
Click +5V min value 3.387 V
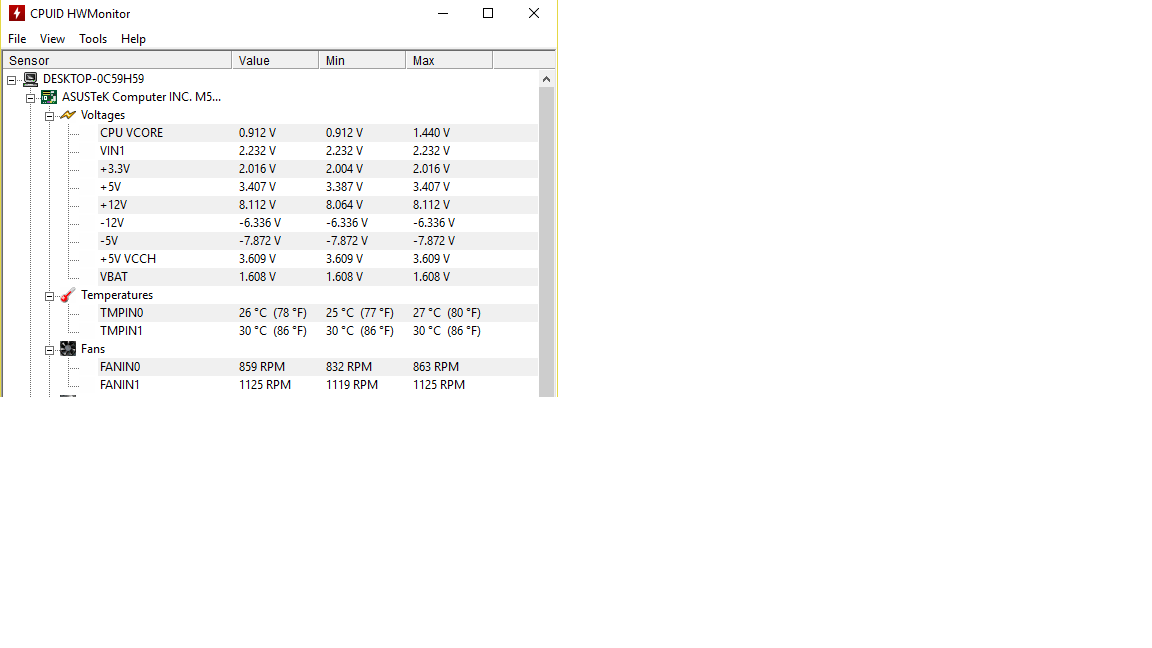pyautogui.click(x=345, y=187)
